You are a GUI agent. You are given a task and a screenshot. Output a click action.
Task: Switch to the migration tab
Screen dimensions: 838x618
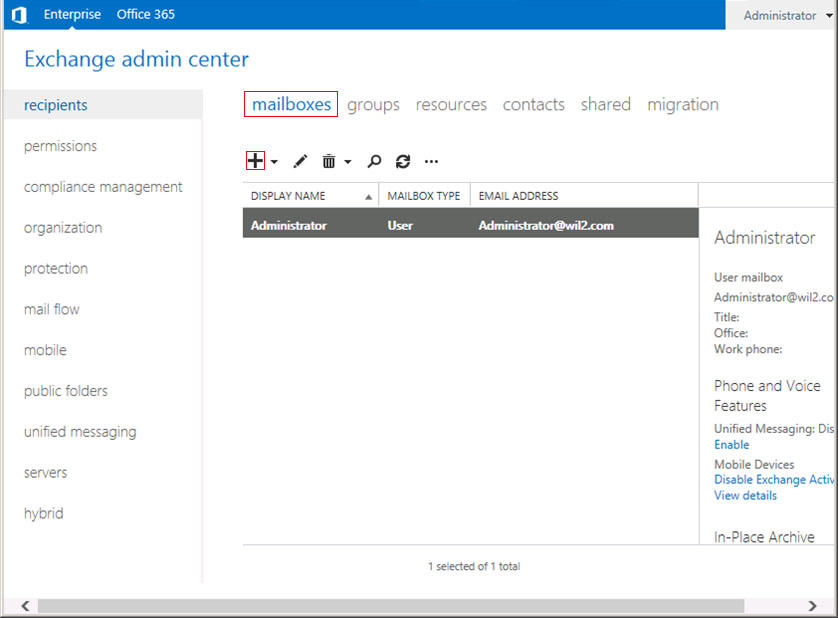[682, 105]
